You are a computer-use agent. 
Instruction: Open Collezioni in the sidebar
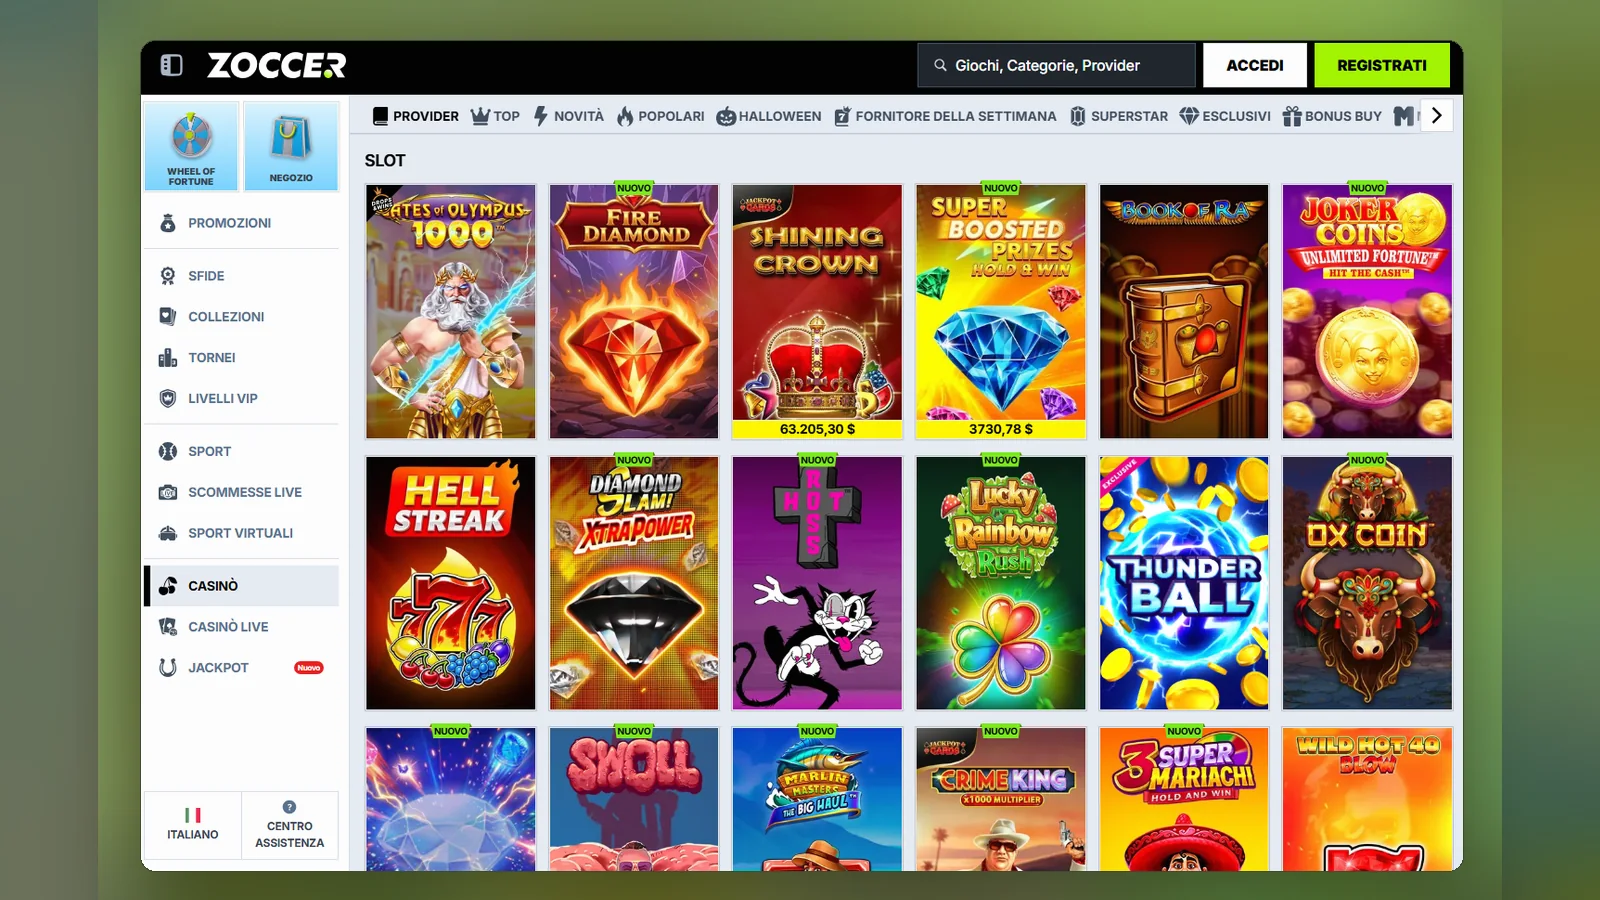pyautogui.click(x=241, y=317)
